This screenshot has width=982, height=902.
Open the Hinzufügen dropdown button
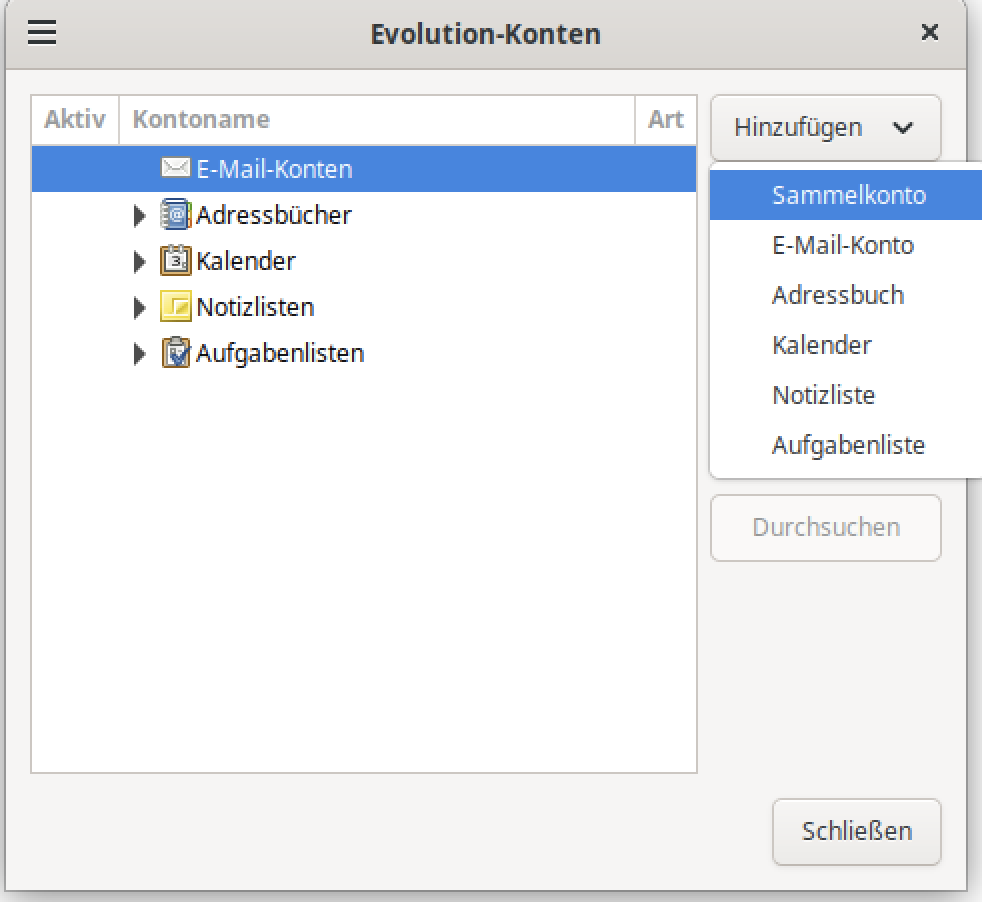(825, 128)
